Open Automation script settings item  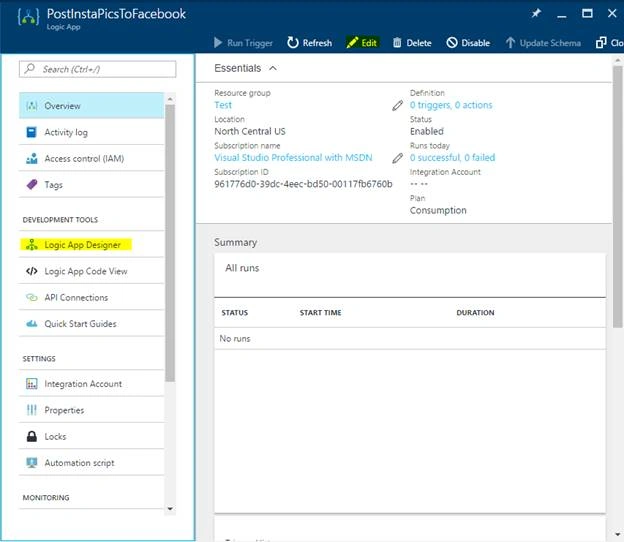pyautogui.click(x=91, y=462)
